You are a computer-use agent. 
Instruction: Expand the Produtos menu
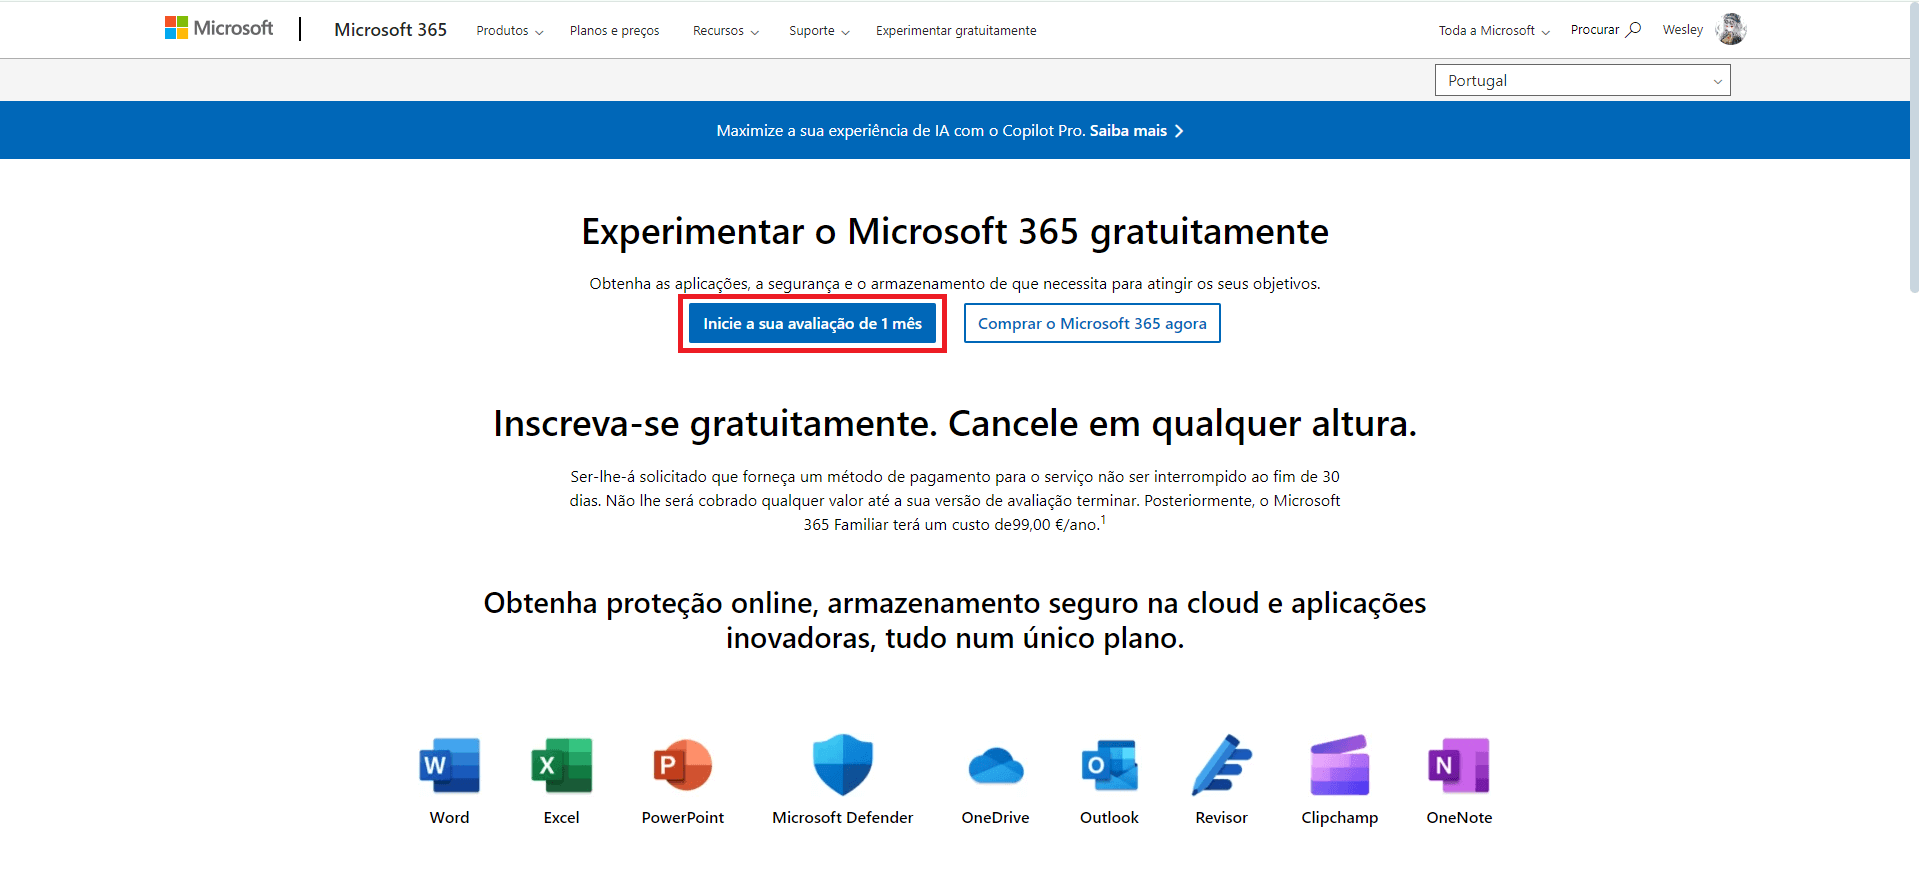pyautogui.click(x=510, y=31)
